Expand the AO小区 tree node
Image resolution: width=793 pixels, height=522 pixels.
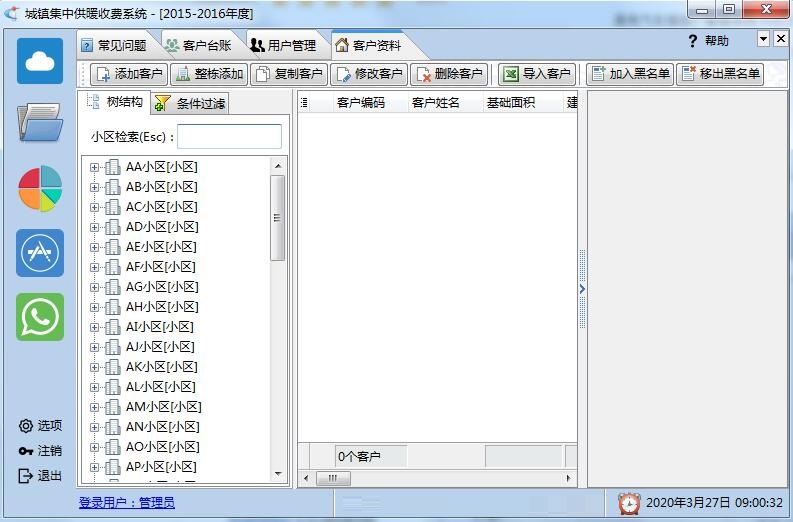94,448
